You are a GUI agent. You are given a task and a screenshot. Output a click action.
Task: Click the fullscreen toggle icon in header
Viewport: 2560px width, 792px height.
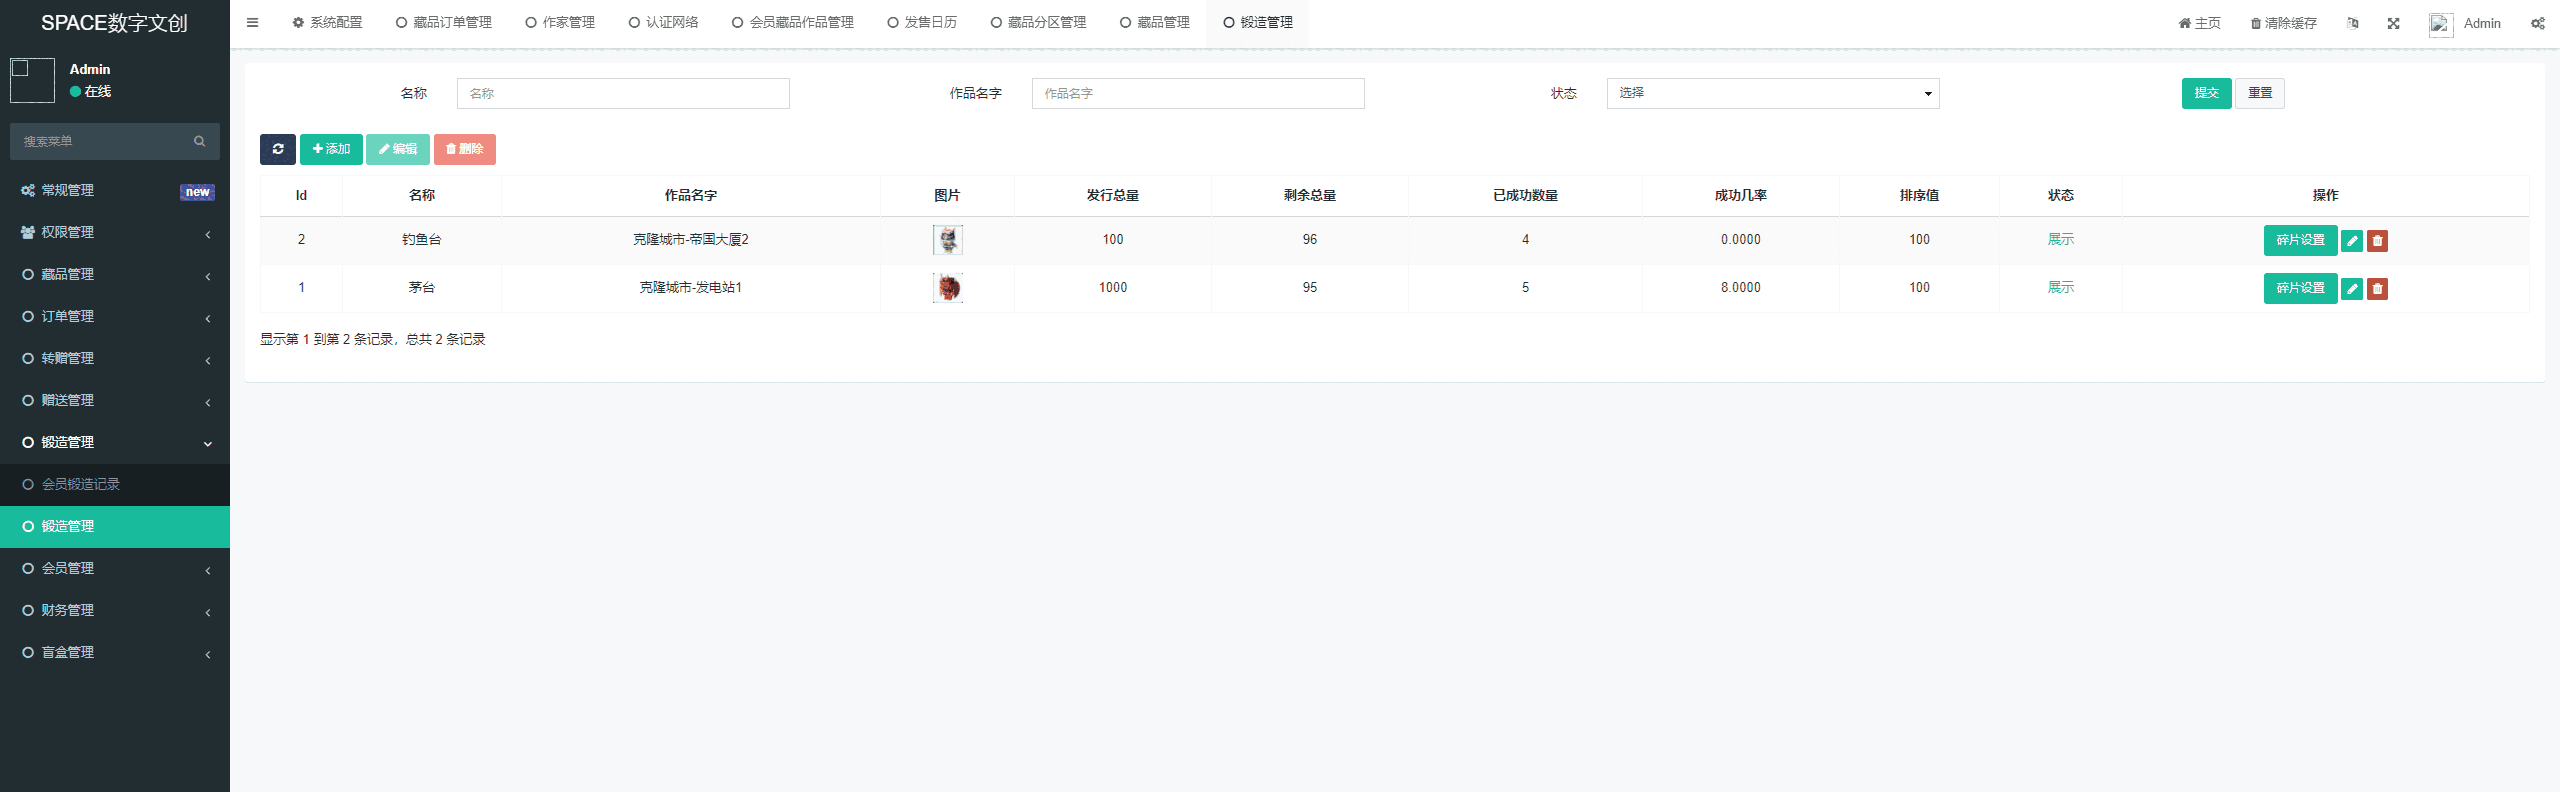(2393, 23)
